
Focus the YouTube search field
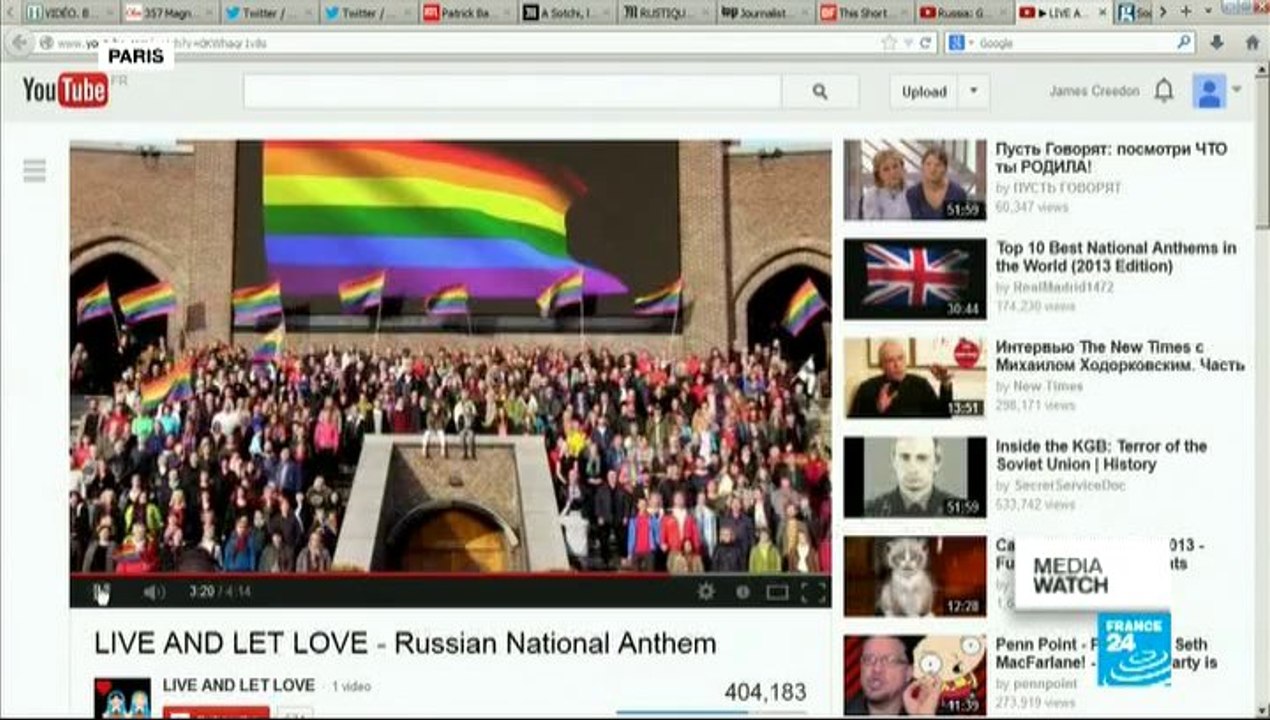pyautogui.click(x=512, y=92)
